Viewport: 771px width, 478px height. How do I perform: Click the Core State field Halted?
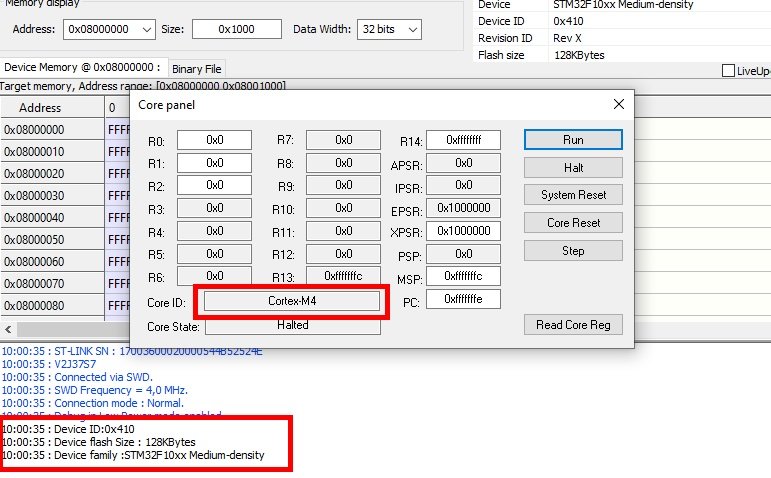[x=293, y=326]
